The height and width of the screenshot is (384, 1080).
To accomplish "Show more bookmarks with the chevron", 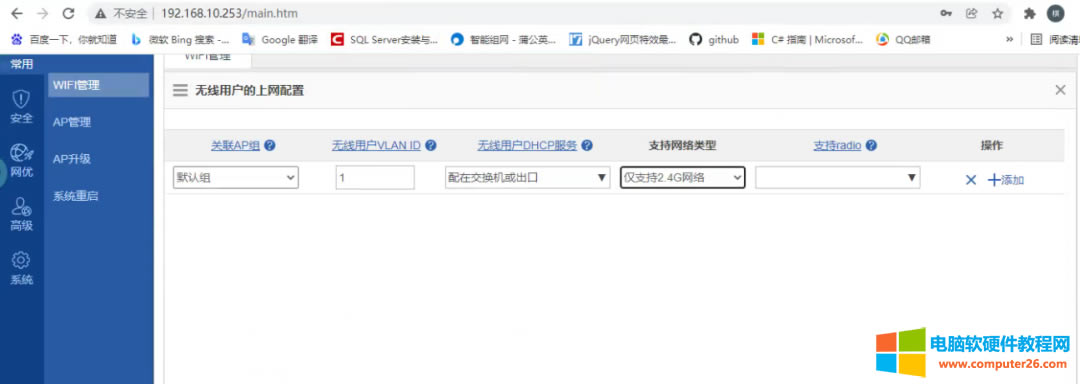I will tap(1009, 40).
